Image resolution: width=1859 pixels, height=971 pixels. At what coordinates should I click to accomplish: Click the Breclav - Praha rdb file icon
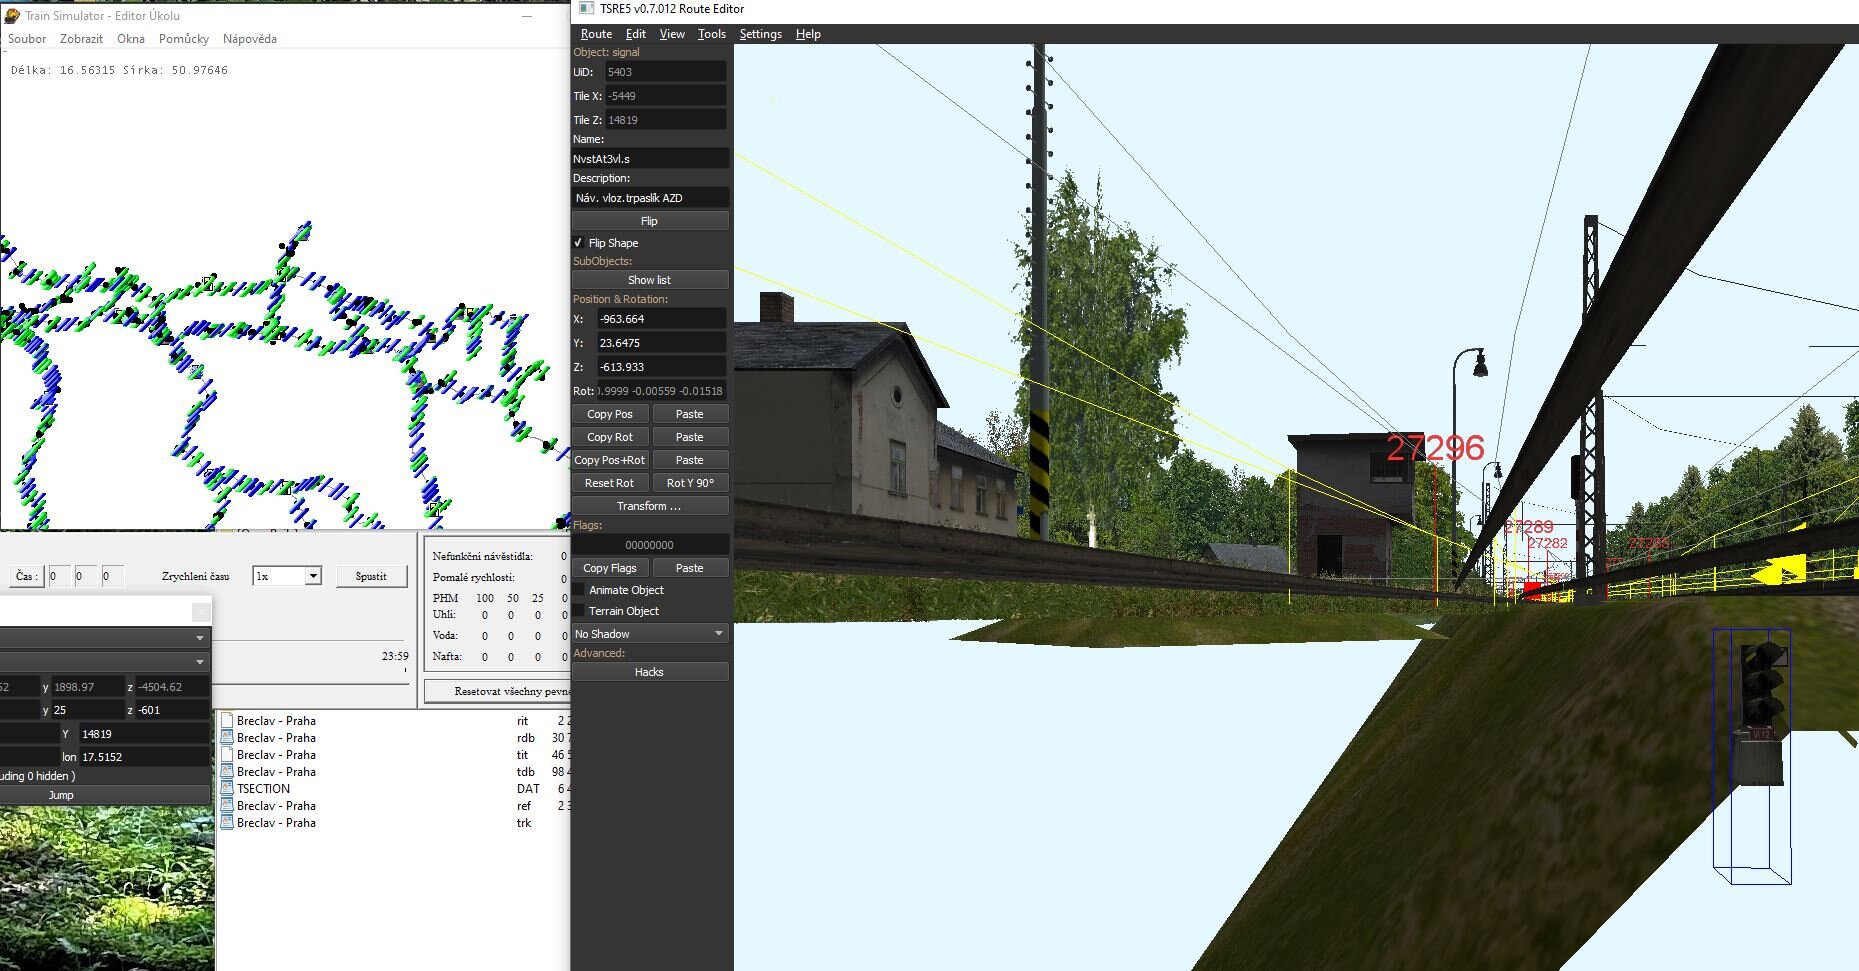click(x=227, y=738)
